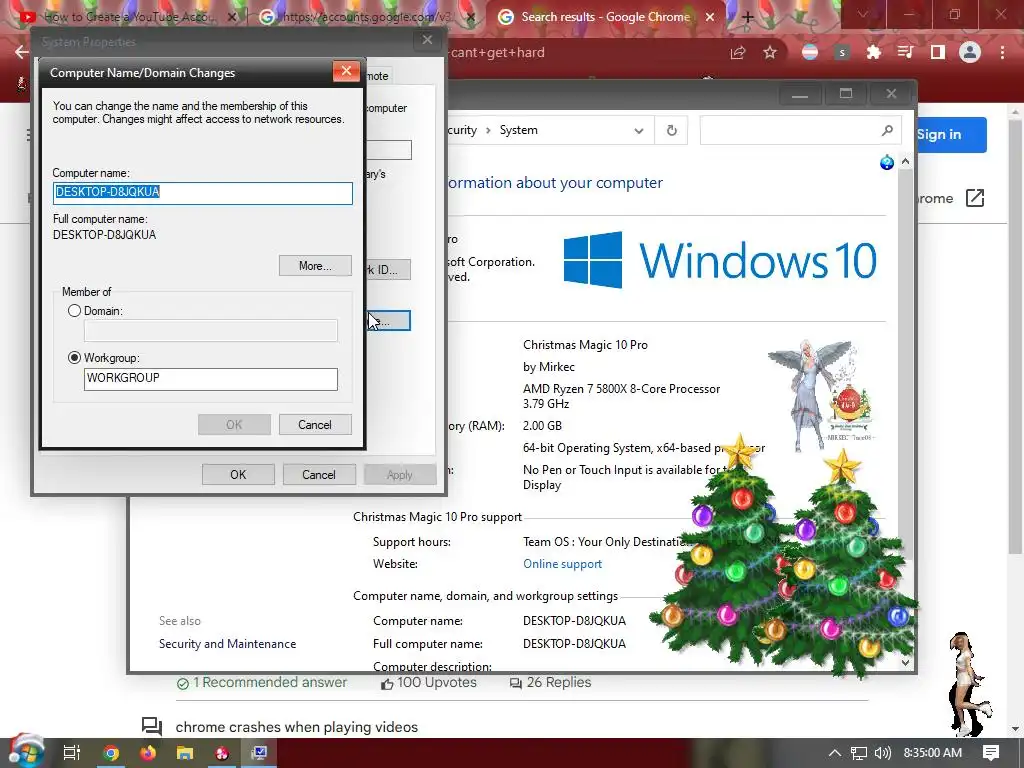This screenshot has height=768, width=1024.
Task: Click the Network ID... button in System Properties
Action: click(389, 270)
